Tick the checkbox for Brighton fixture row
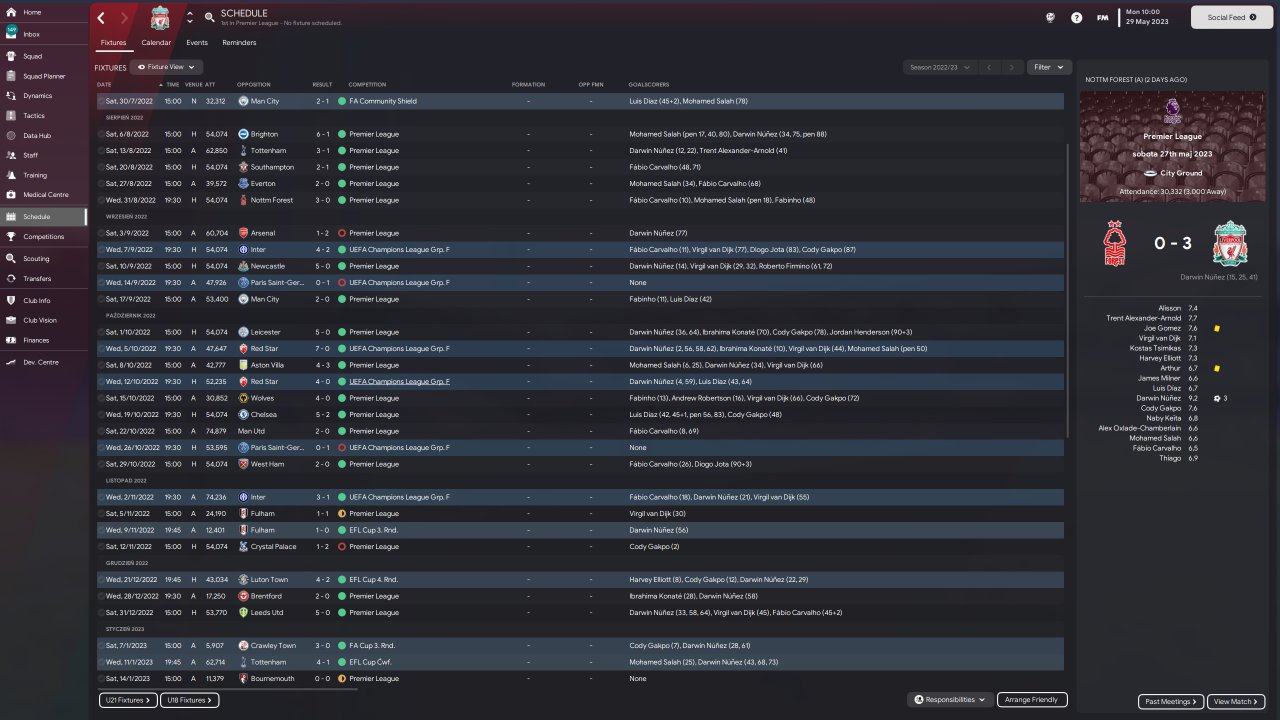Image resolution: width=1280 pixels, height=720 pixels. point(101,134)
